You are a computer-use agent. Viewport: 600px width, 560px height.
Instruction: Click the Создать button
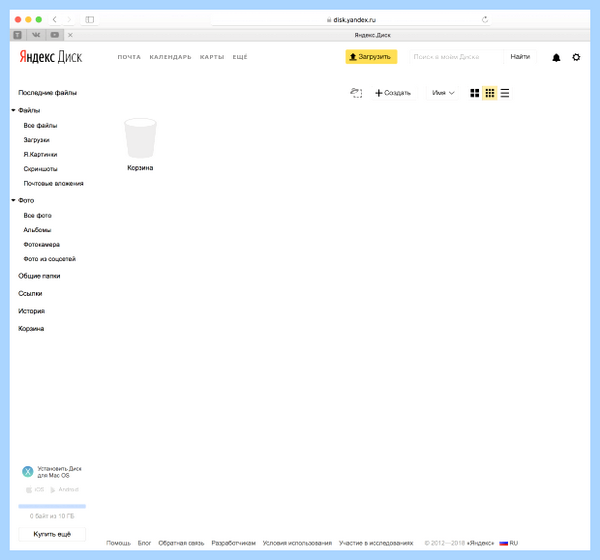pyautogui.click(x=393, y=93)
